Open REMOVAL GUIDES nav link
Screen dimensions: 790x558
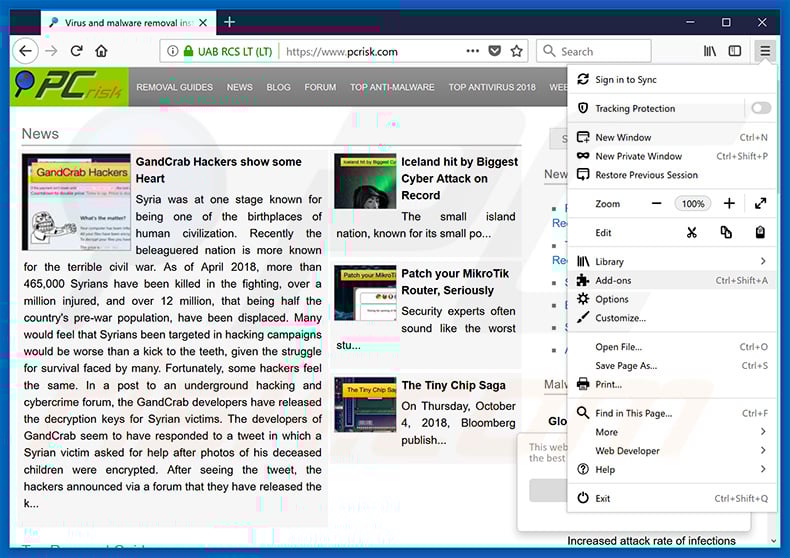coord(174,87)
